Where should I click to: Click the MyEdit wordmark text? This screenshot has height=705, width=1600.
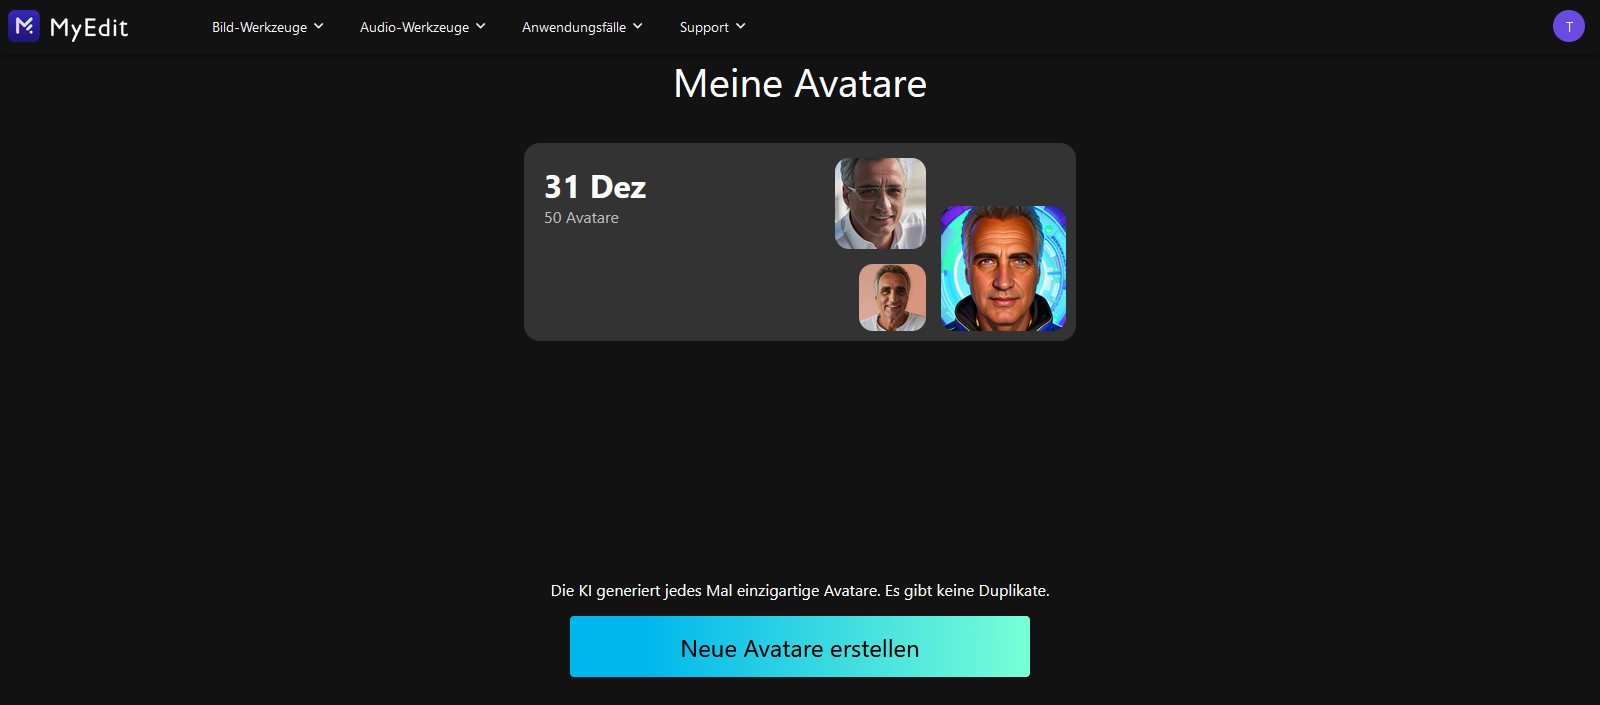(x=89, y=28)
